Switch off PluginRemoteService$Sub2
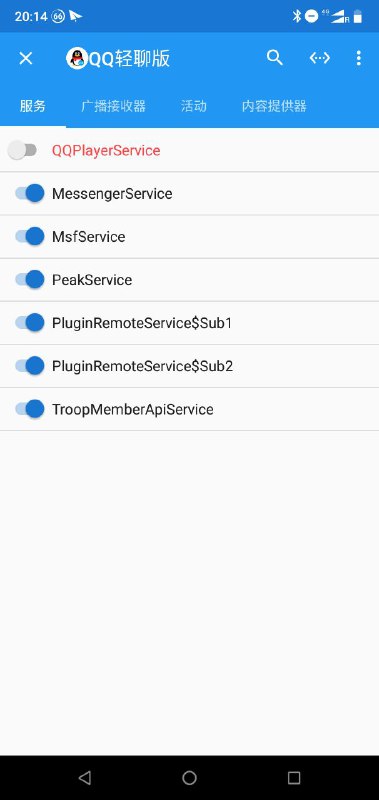This screenshot has height=800, width=379. 30,366
